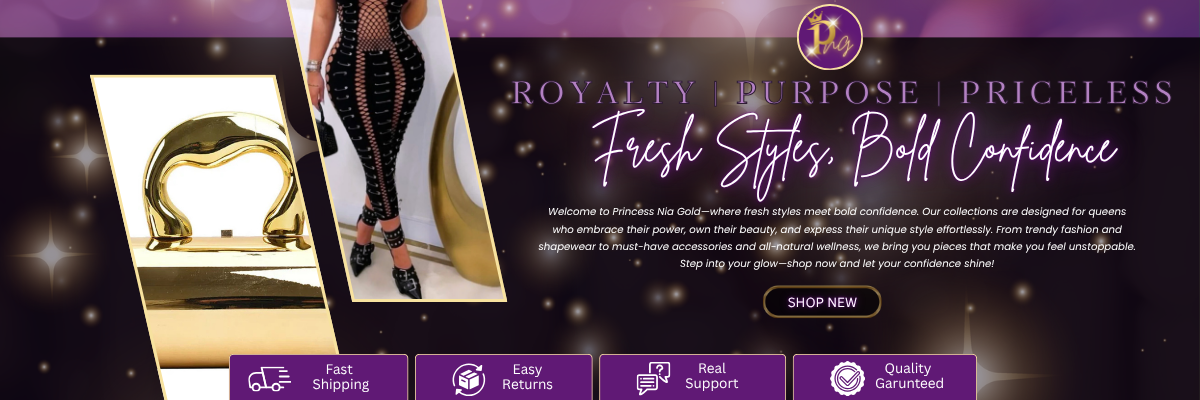Viewport: 1200px width, 400px height.
Task: Select the Quality Garunteed label
Action: coord(908,377)
